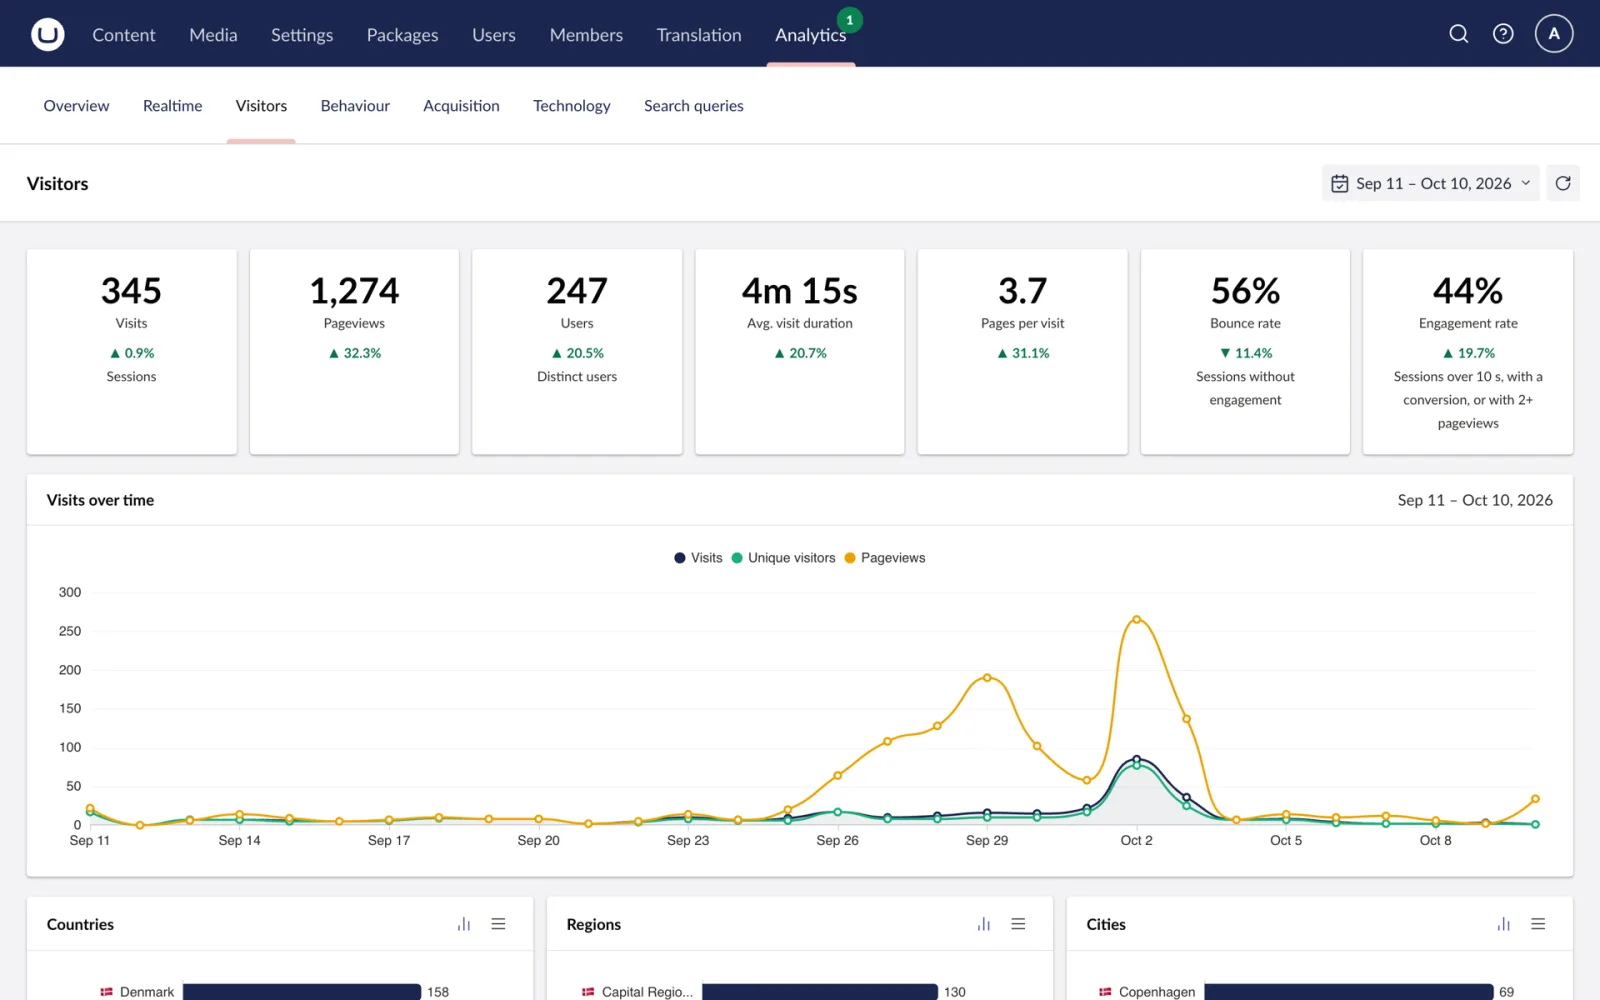Screen dimensions: 1600x1000
Task: Open the user avatar A menu
Action: pyautogui.click(x=1554, y=34)
